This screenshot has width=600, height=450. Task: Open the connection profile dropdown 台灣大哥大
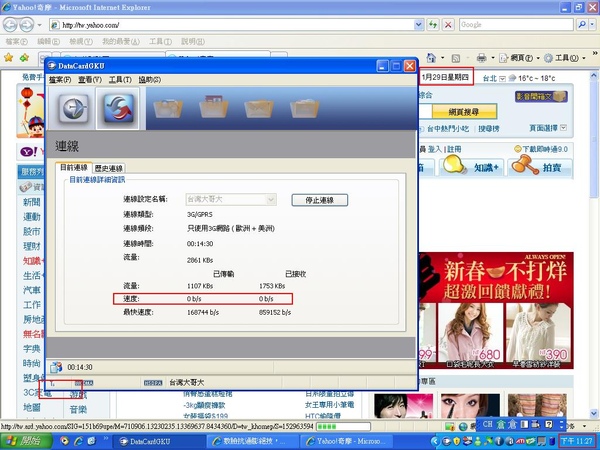(x=231, y=199)
